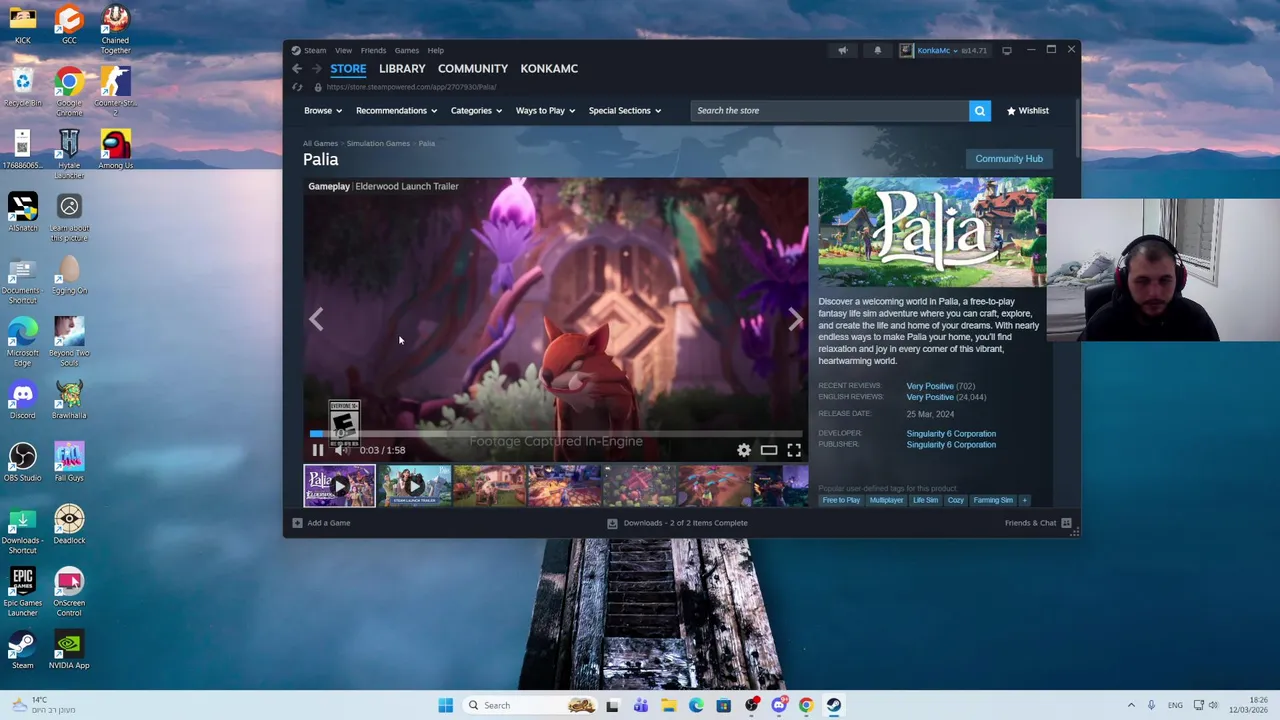
Task: Expand the Categories dropdown
Action: [476, 111]
